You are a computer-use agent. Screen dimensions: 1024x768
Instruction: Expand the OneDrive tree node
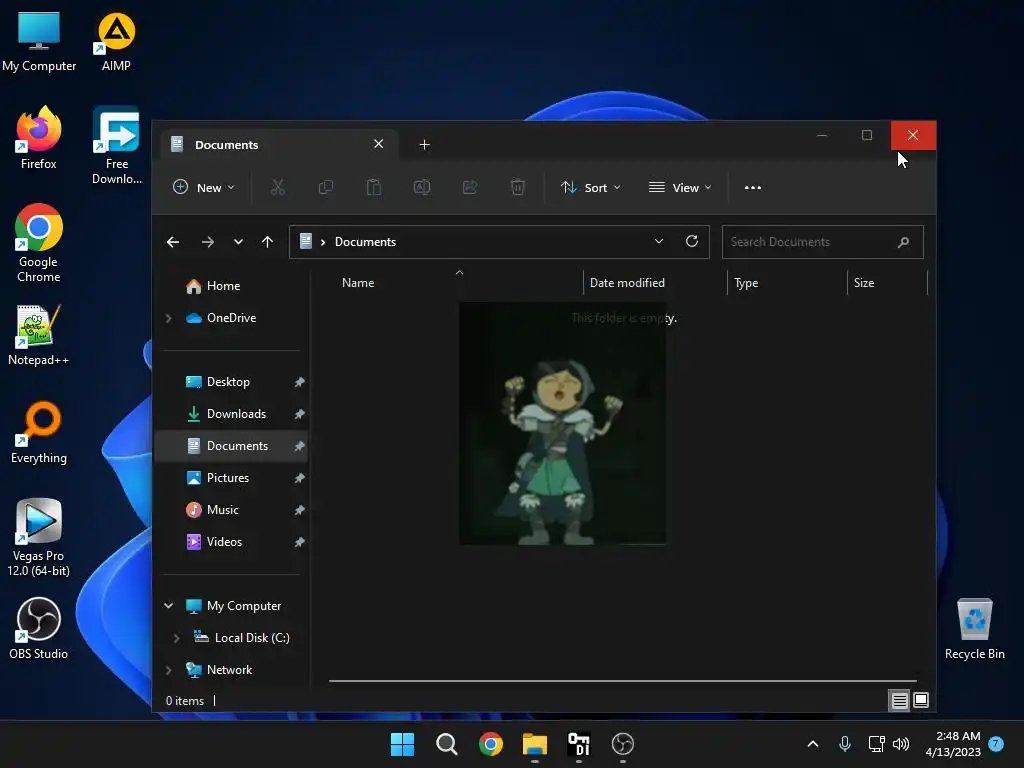pyautogui.click(x=168, y=318)
